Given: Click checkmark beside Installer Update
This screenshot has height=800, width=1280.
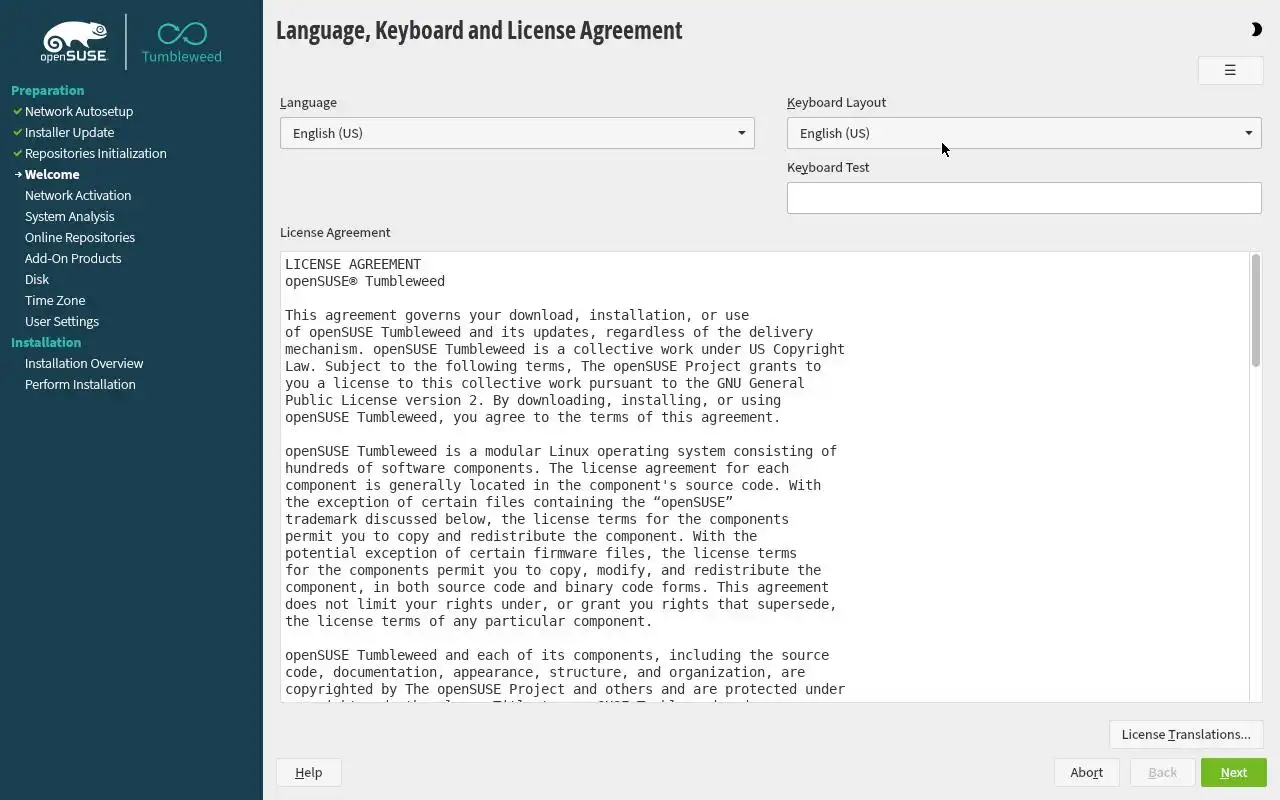Looking at the screenshot, I should point(17,132).
